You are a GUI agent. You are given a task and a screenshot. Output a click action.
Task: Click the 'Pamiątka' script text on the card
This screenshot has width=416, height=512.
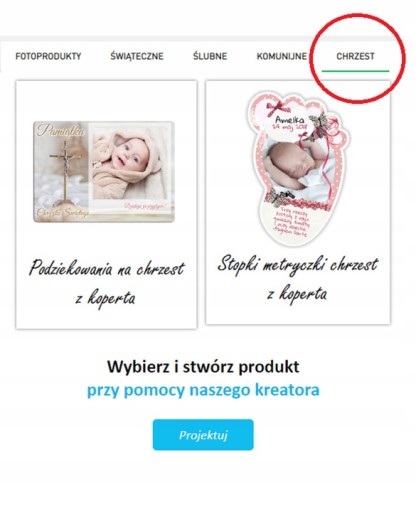pyautogui.click(x=60, y=130)
